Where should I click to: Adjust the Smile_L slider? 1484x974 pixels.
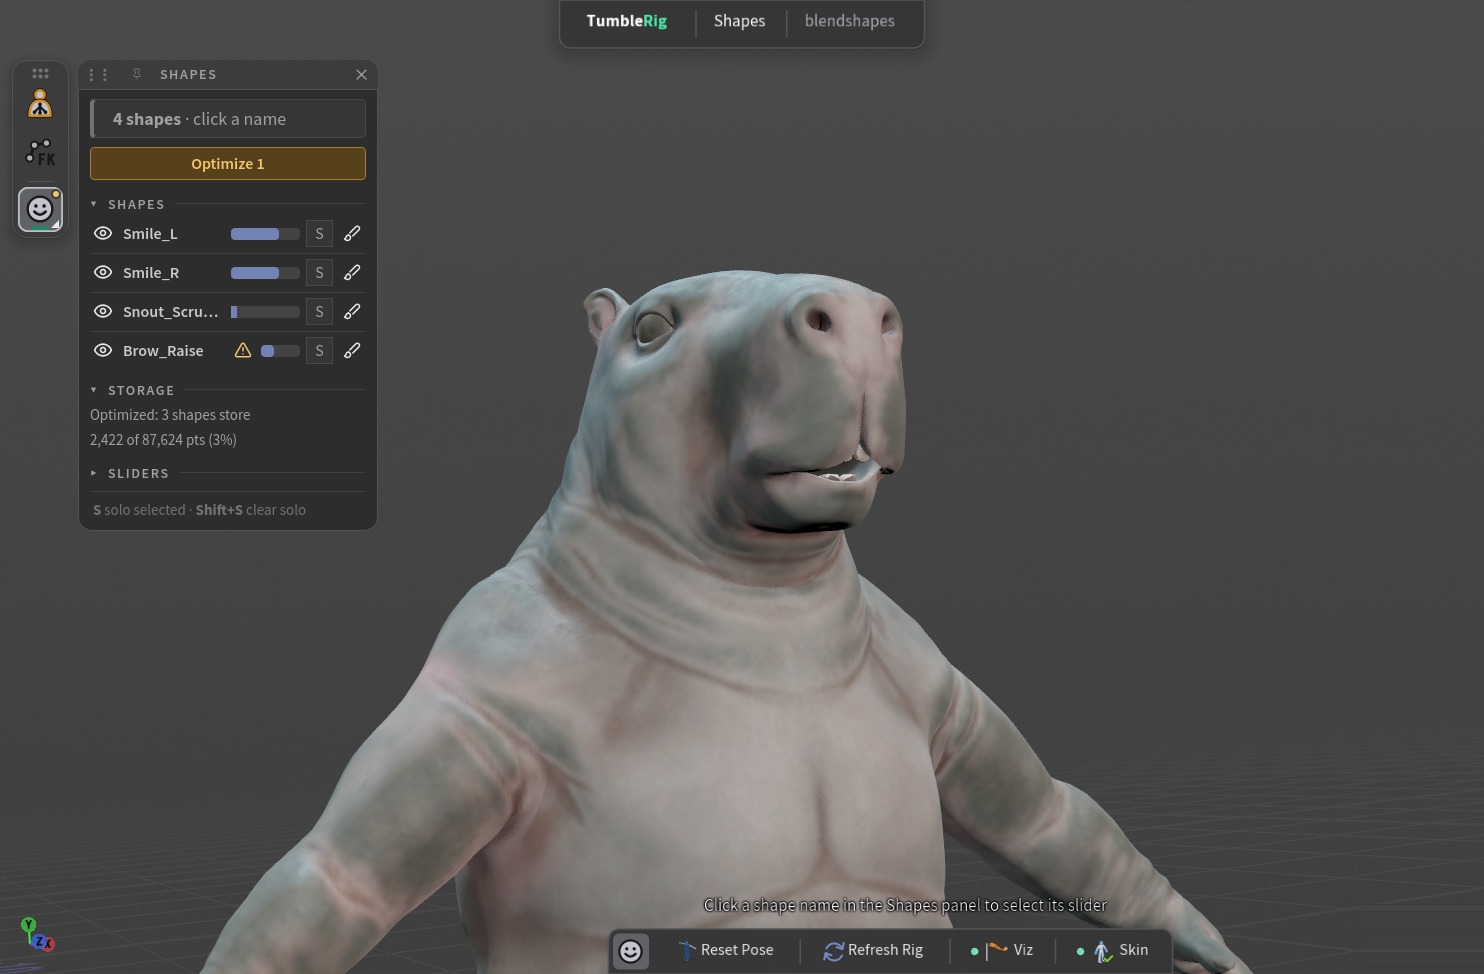point(265,234)
